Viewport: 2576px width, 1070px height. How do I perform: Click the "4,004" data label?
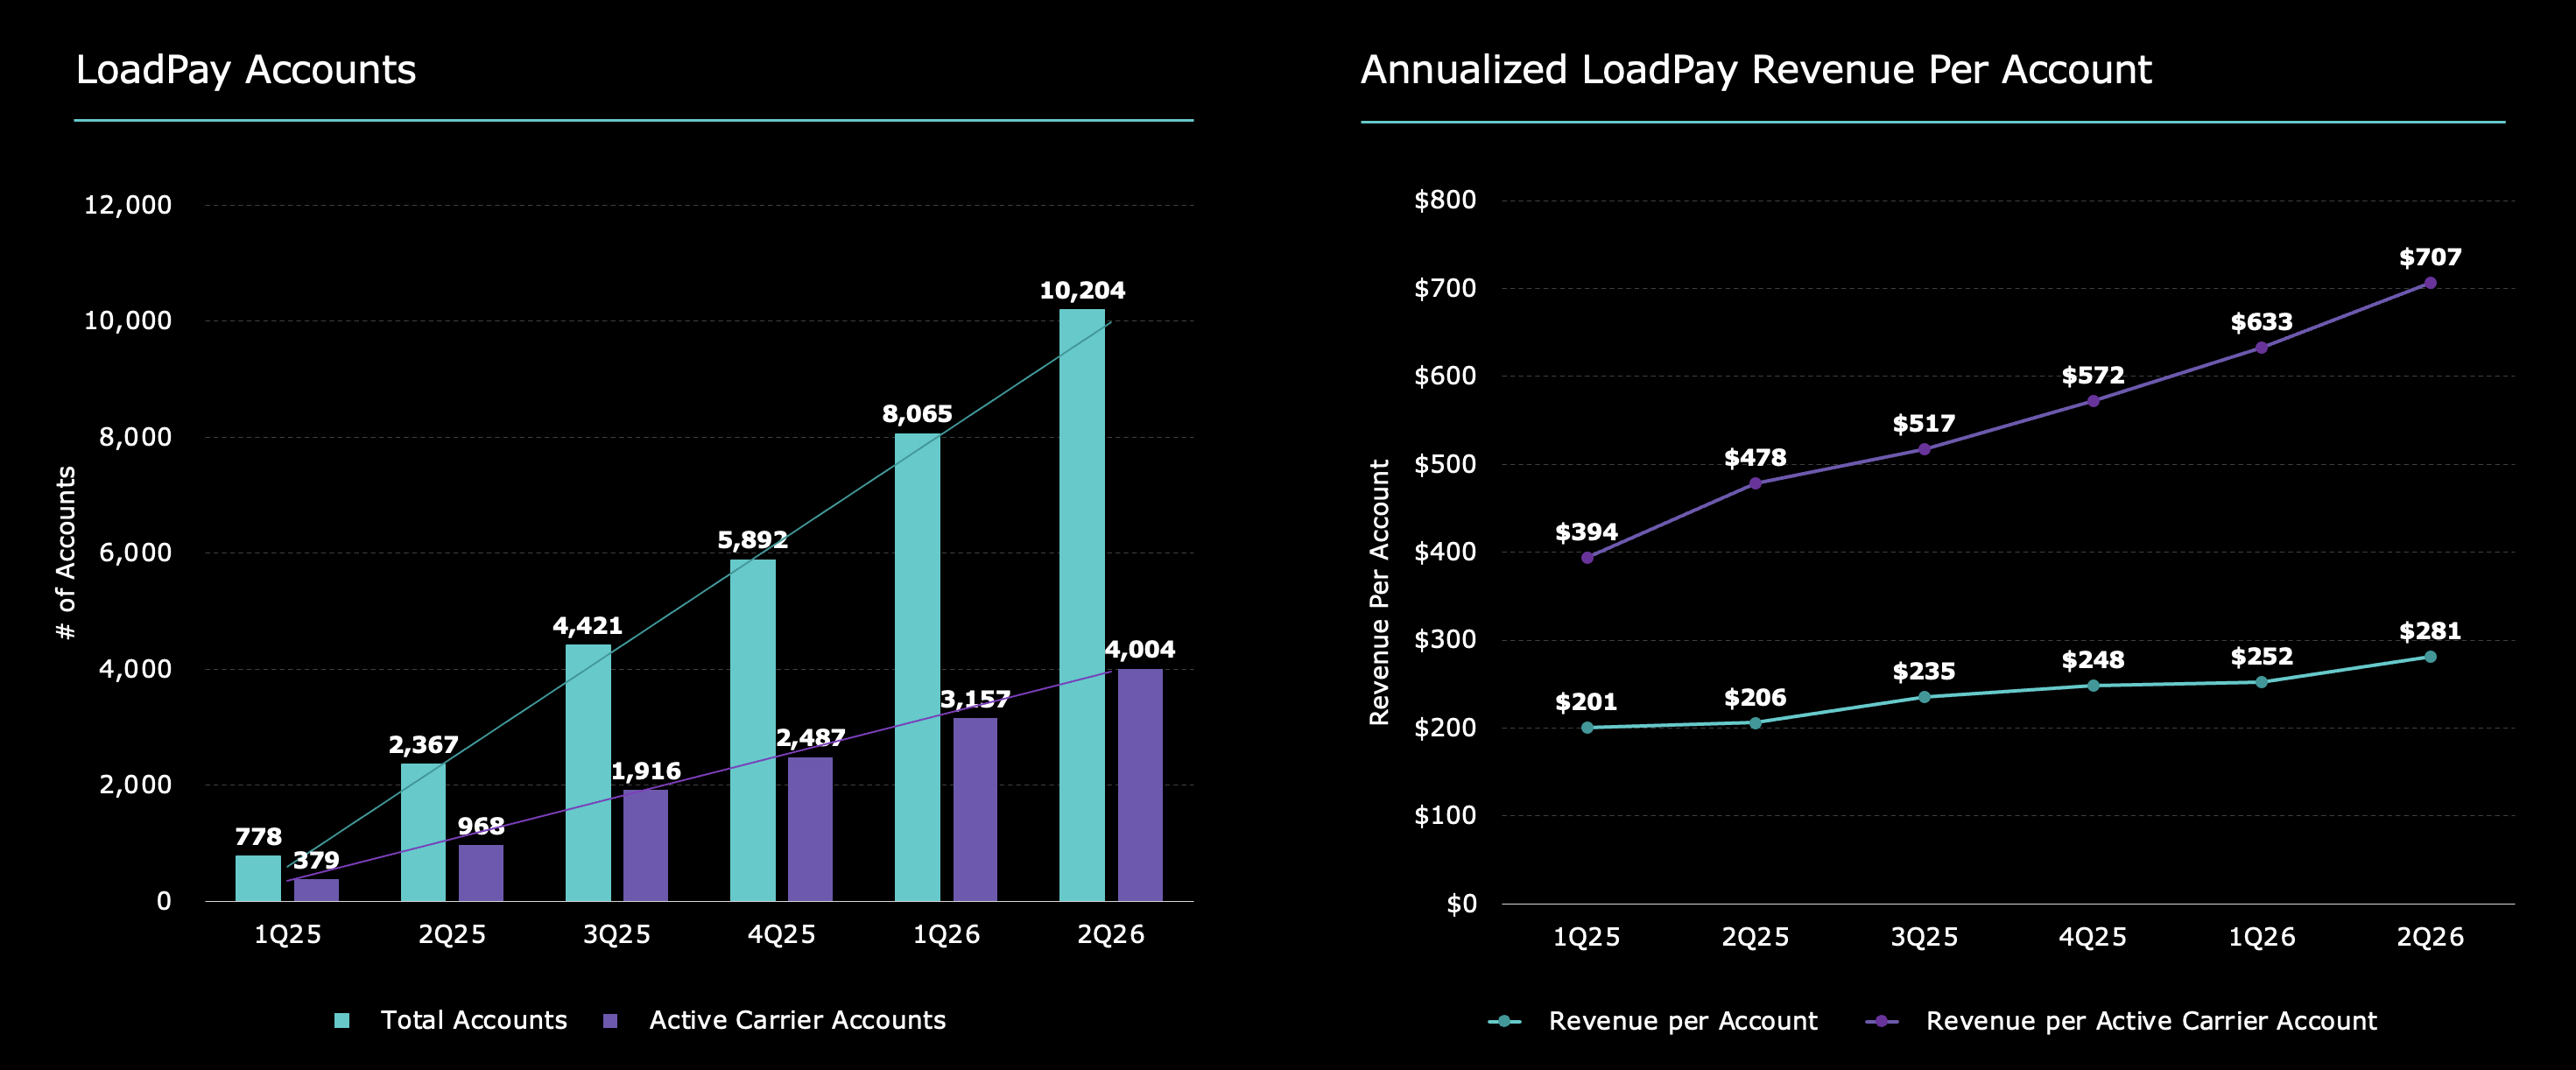coord(1140,649)
